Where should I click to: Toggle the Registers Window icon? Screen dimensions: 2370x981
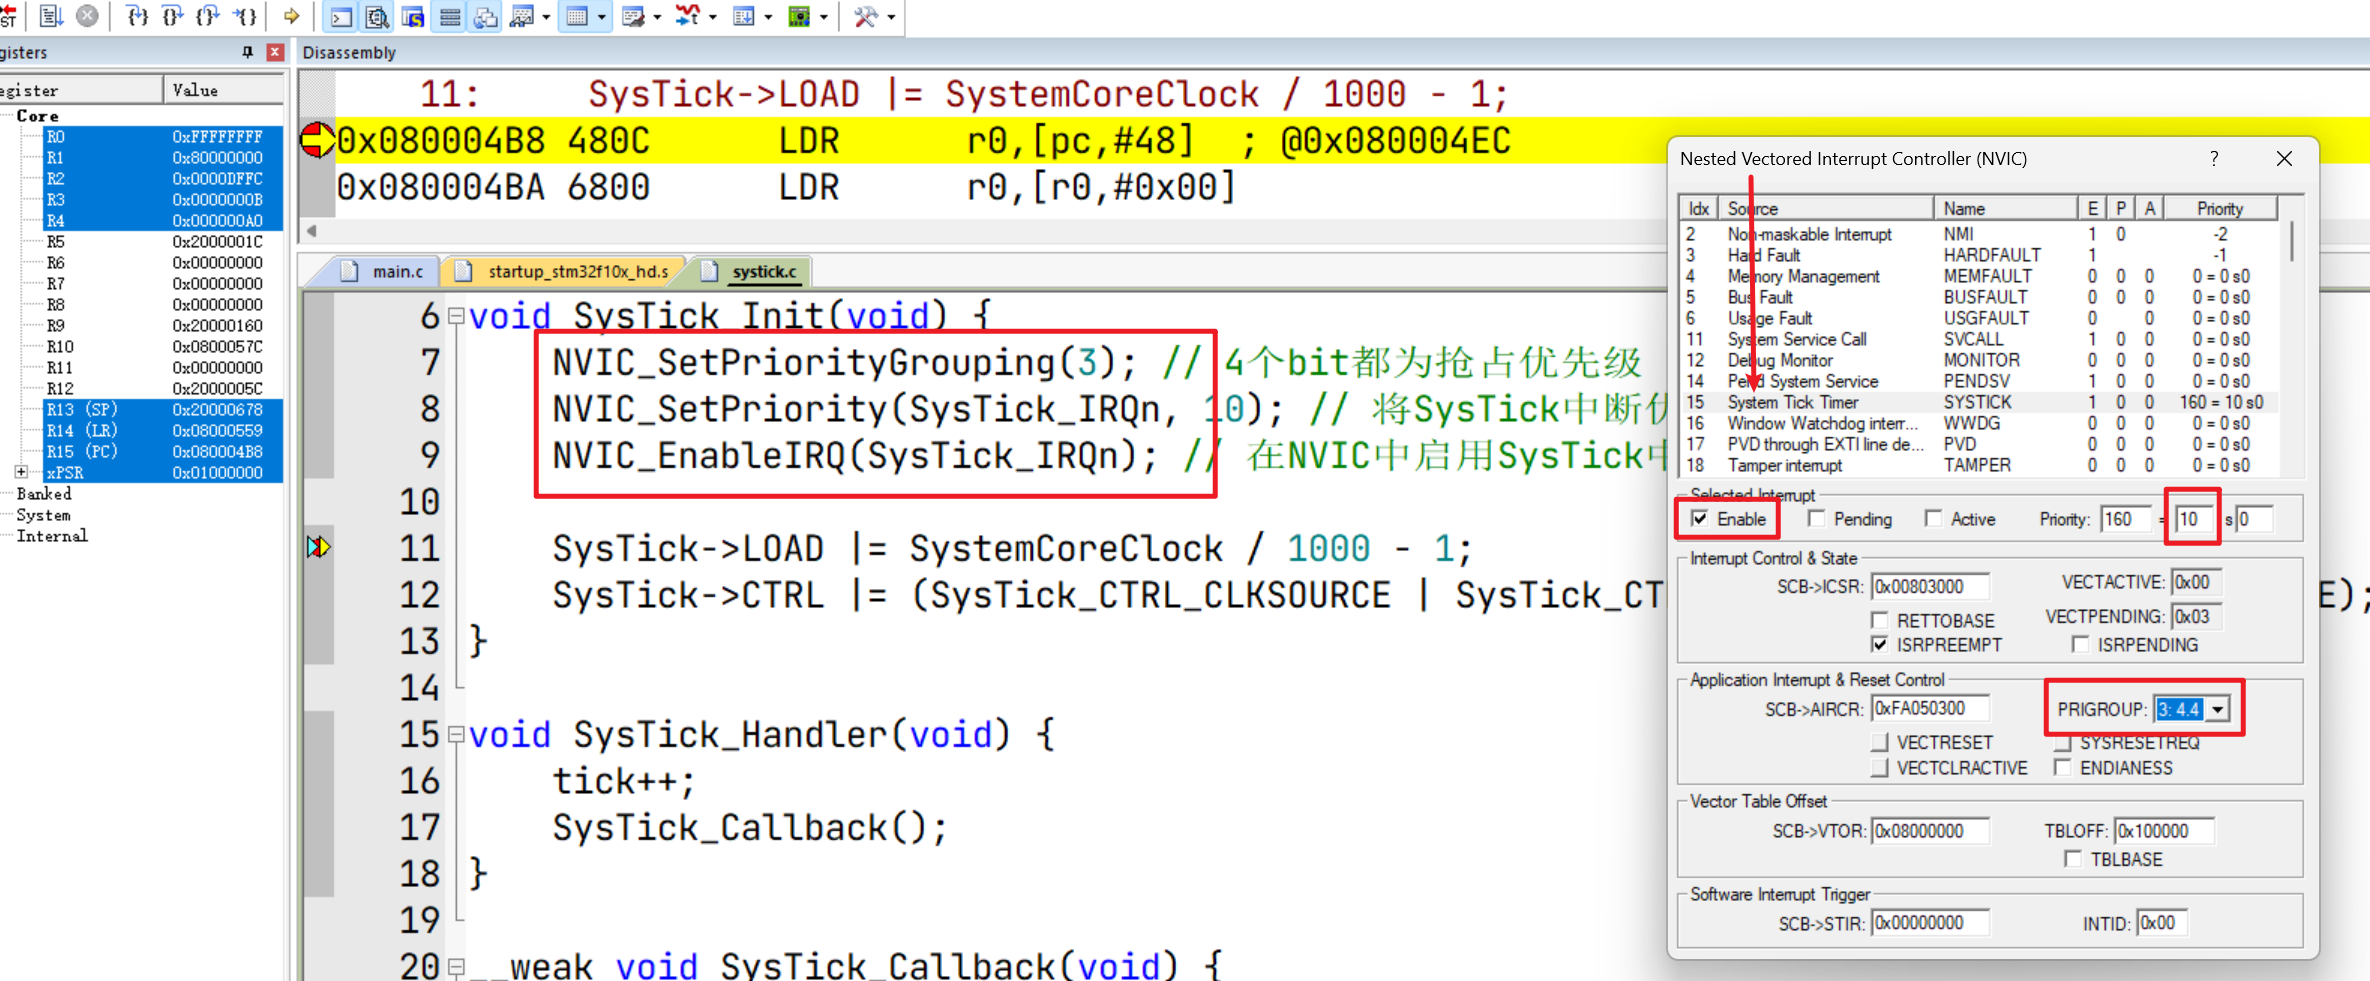point(450,16)
